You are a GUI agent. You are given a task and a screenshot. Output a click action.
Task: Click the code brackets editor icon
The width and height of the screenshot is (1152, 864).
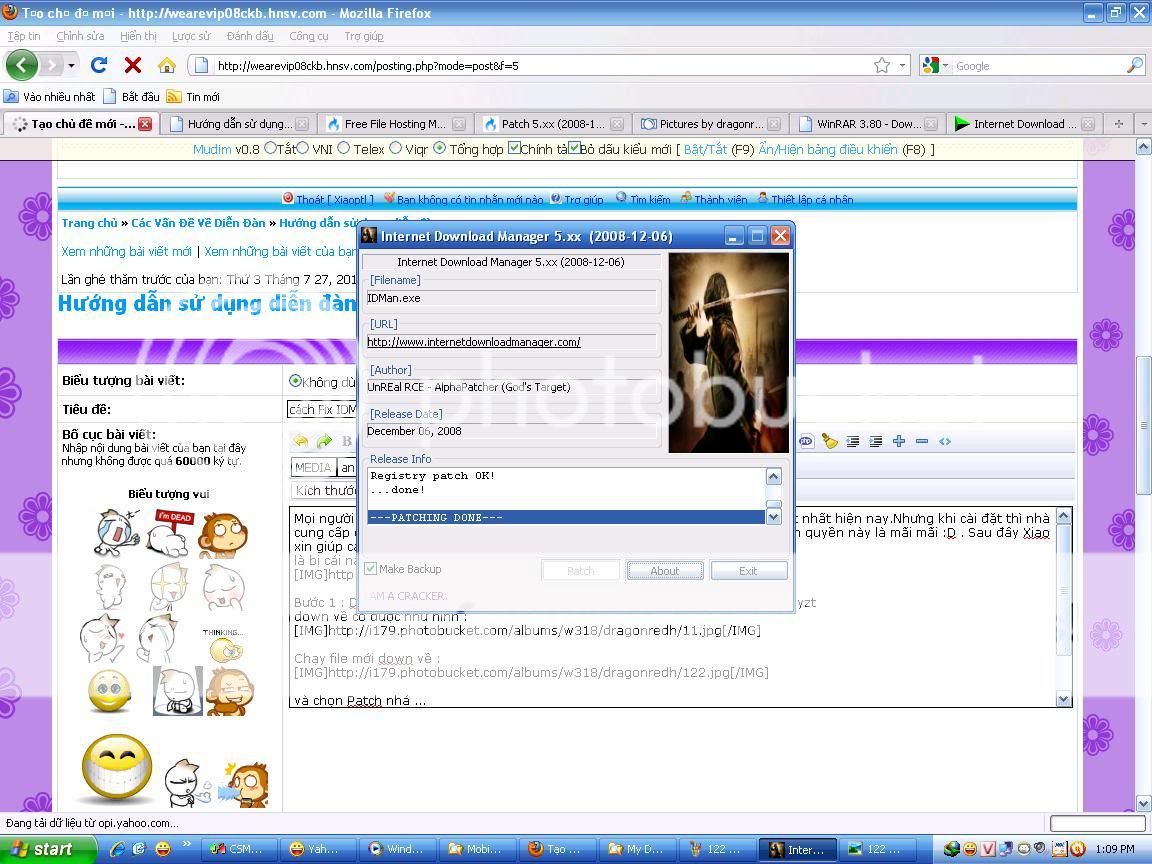[x=945, y=441]
